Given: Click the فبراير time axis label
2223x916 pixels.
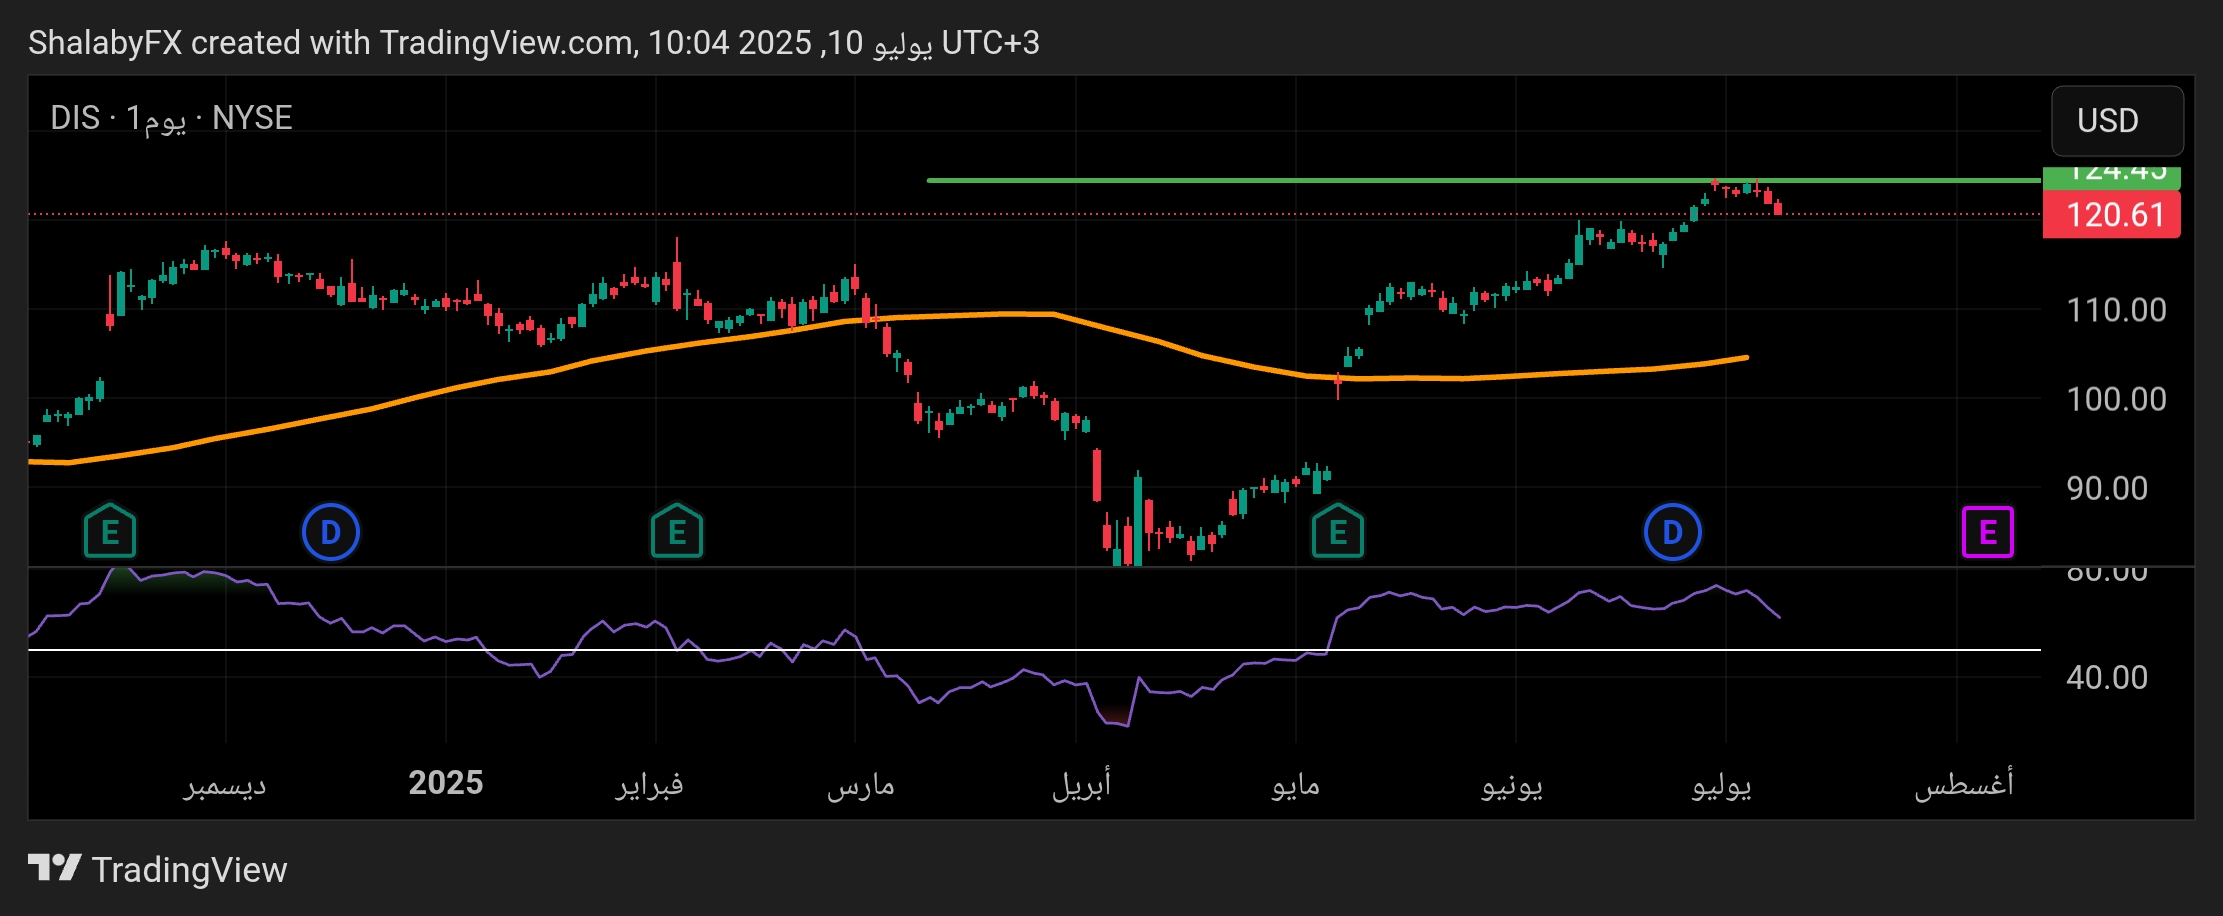Looking at the screenshot, I should (650, 784).
